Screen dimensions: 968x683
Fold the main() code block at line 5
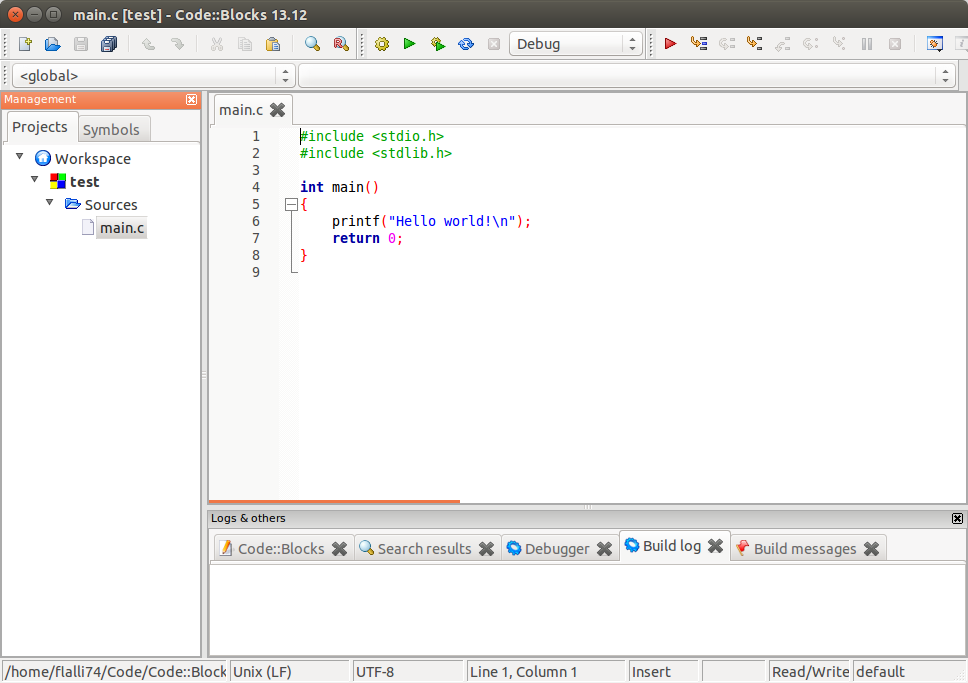pyautogui.click(x=291, y=204)
